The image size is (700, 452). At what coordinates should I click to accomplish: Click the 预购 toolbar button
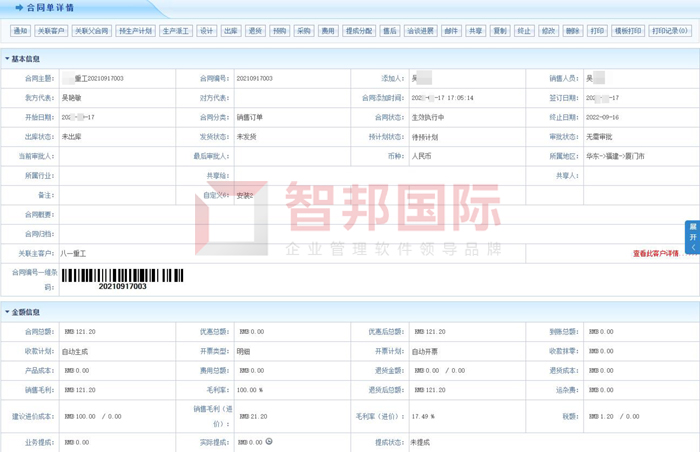pos(279,31)
